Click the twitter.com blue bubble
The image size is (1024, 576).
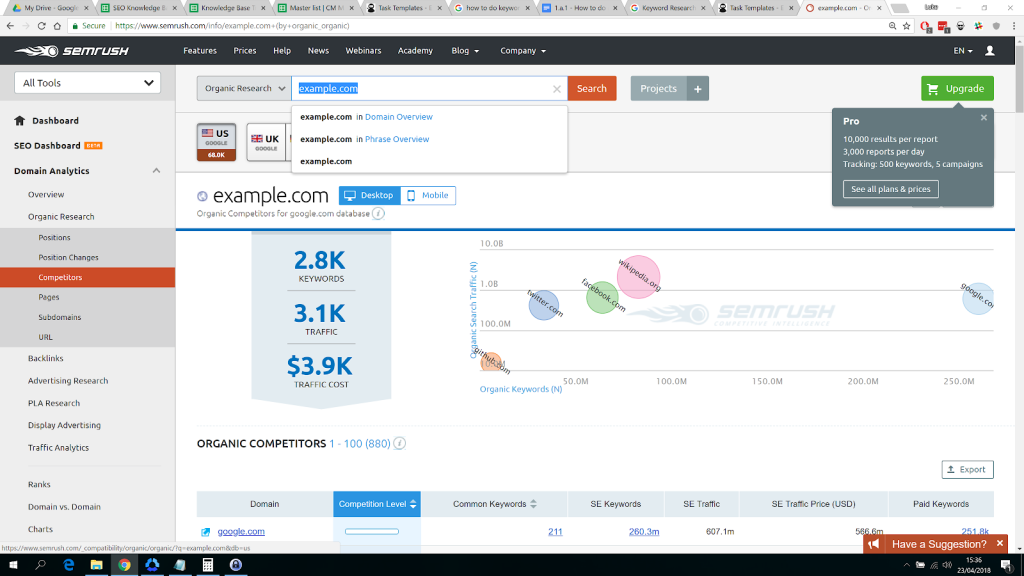[x=543, y=305]
